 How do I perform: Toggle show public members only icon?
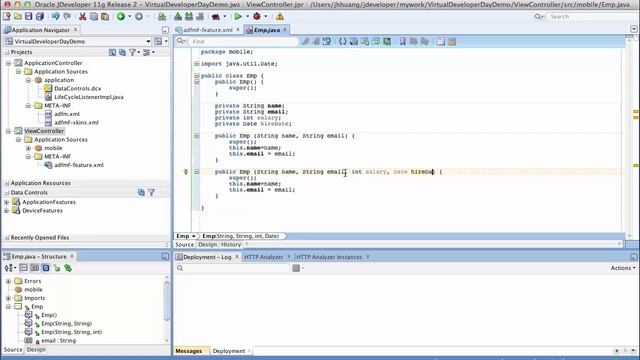point(57,268)
